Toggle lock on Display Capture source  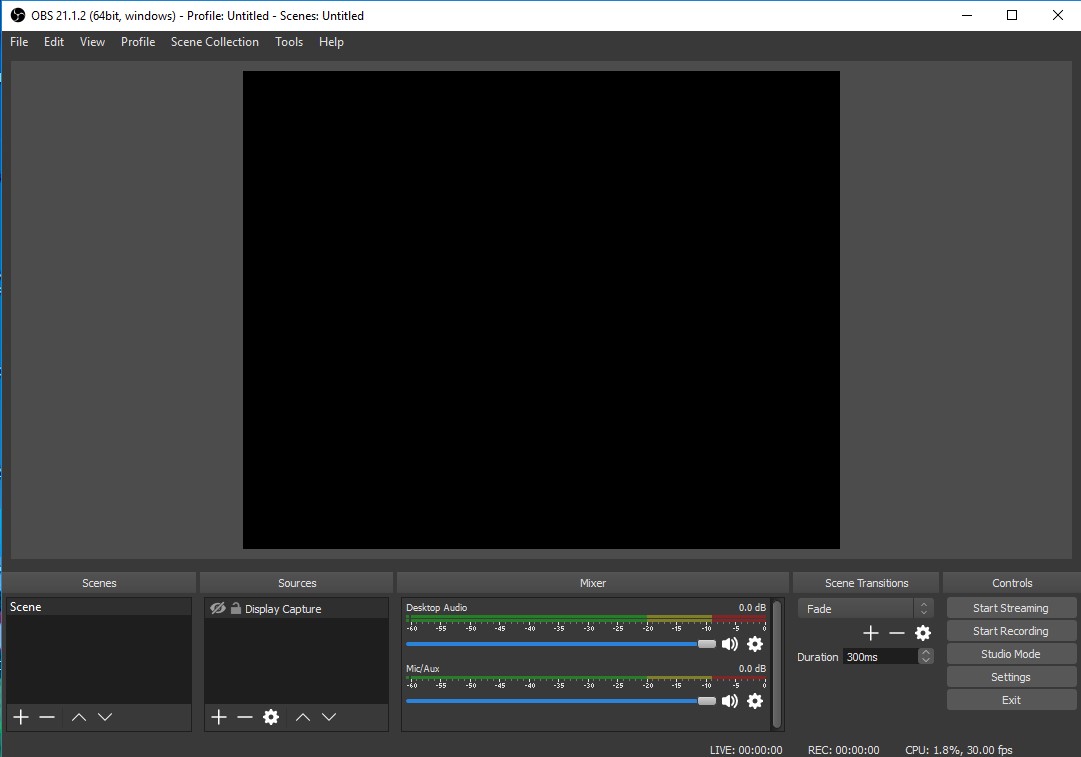(x=236, y=608)
